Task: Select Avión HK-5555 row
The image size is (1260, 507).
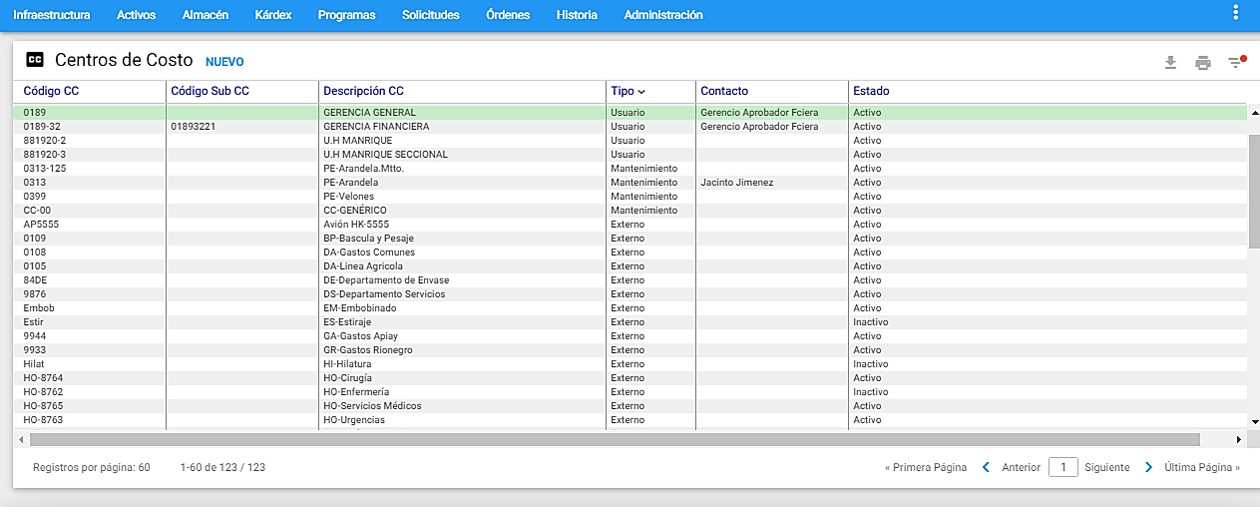Action: coord(630,225)
